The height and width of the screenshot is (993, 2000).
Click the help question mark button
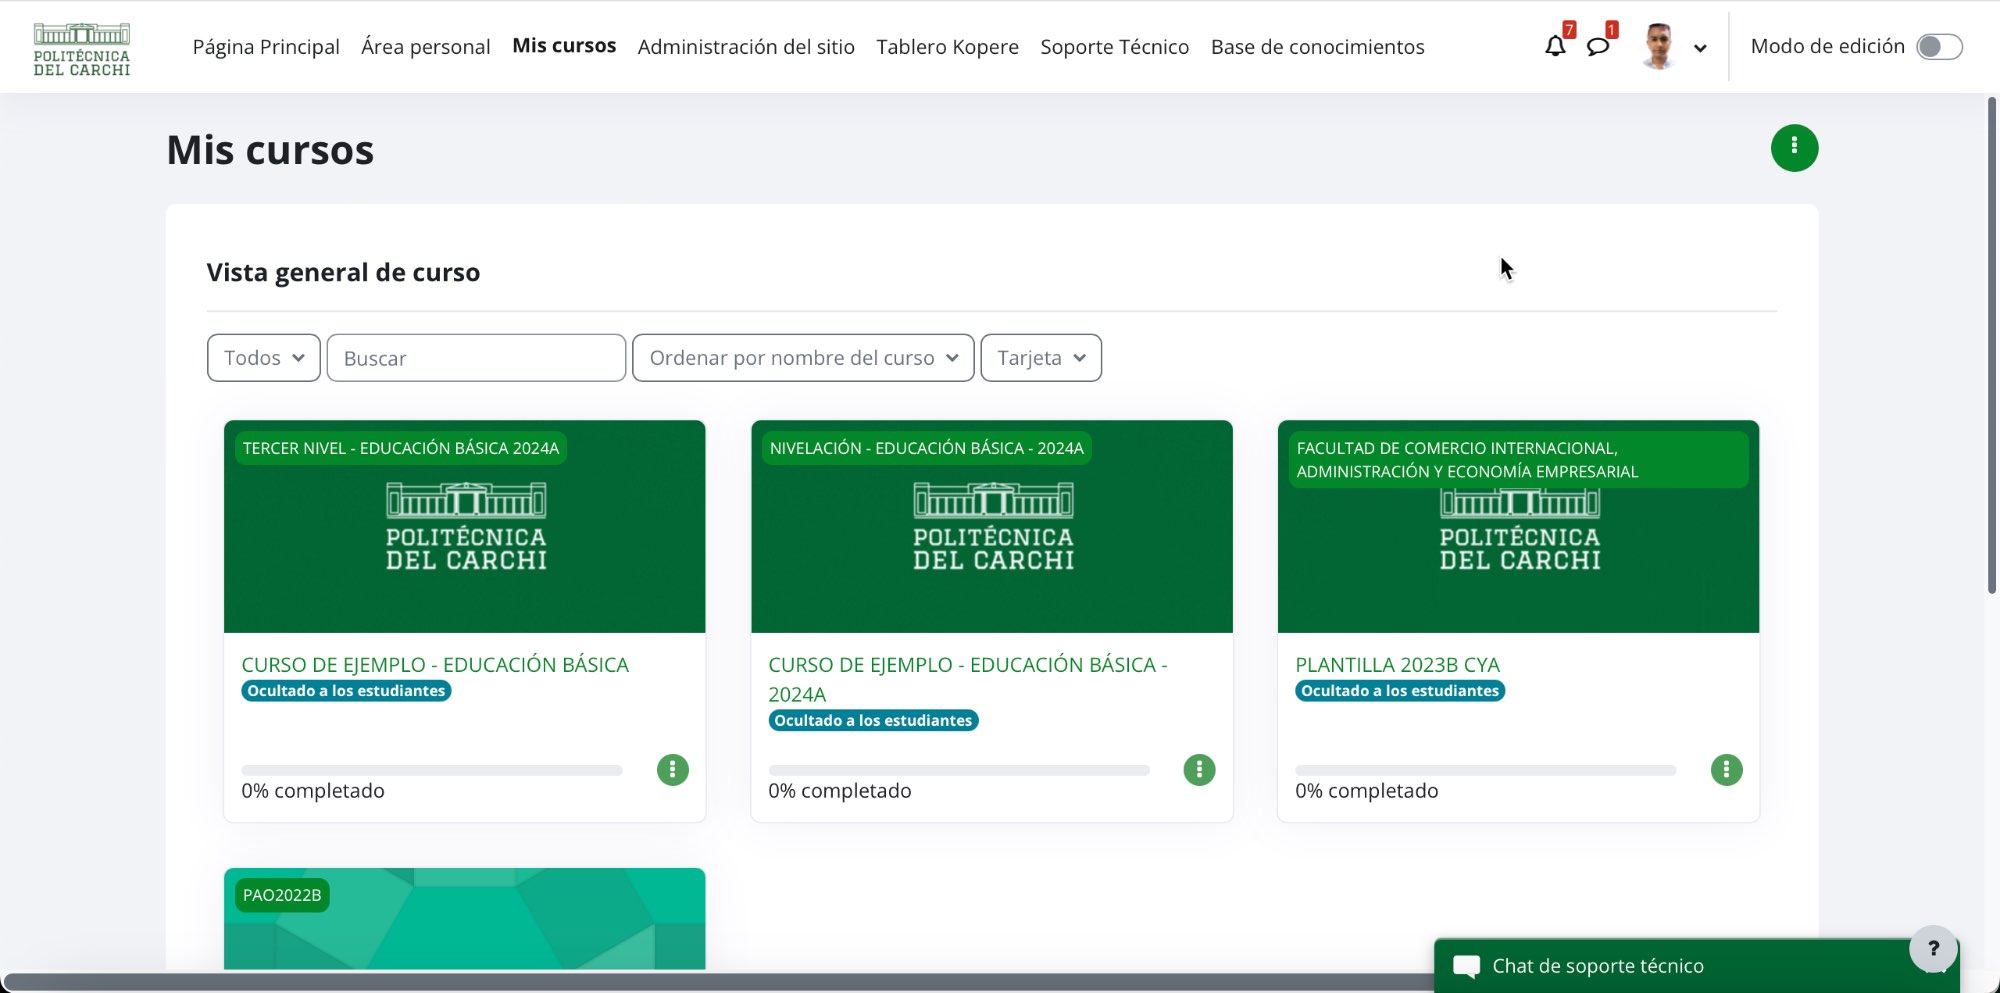(1933, 948)
